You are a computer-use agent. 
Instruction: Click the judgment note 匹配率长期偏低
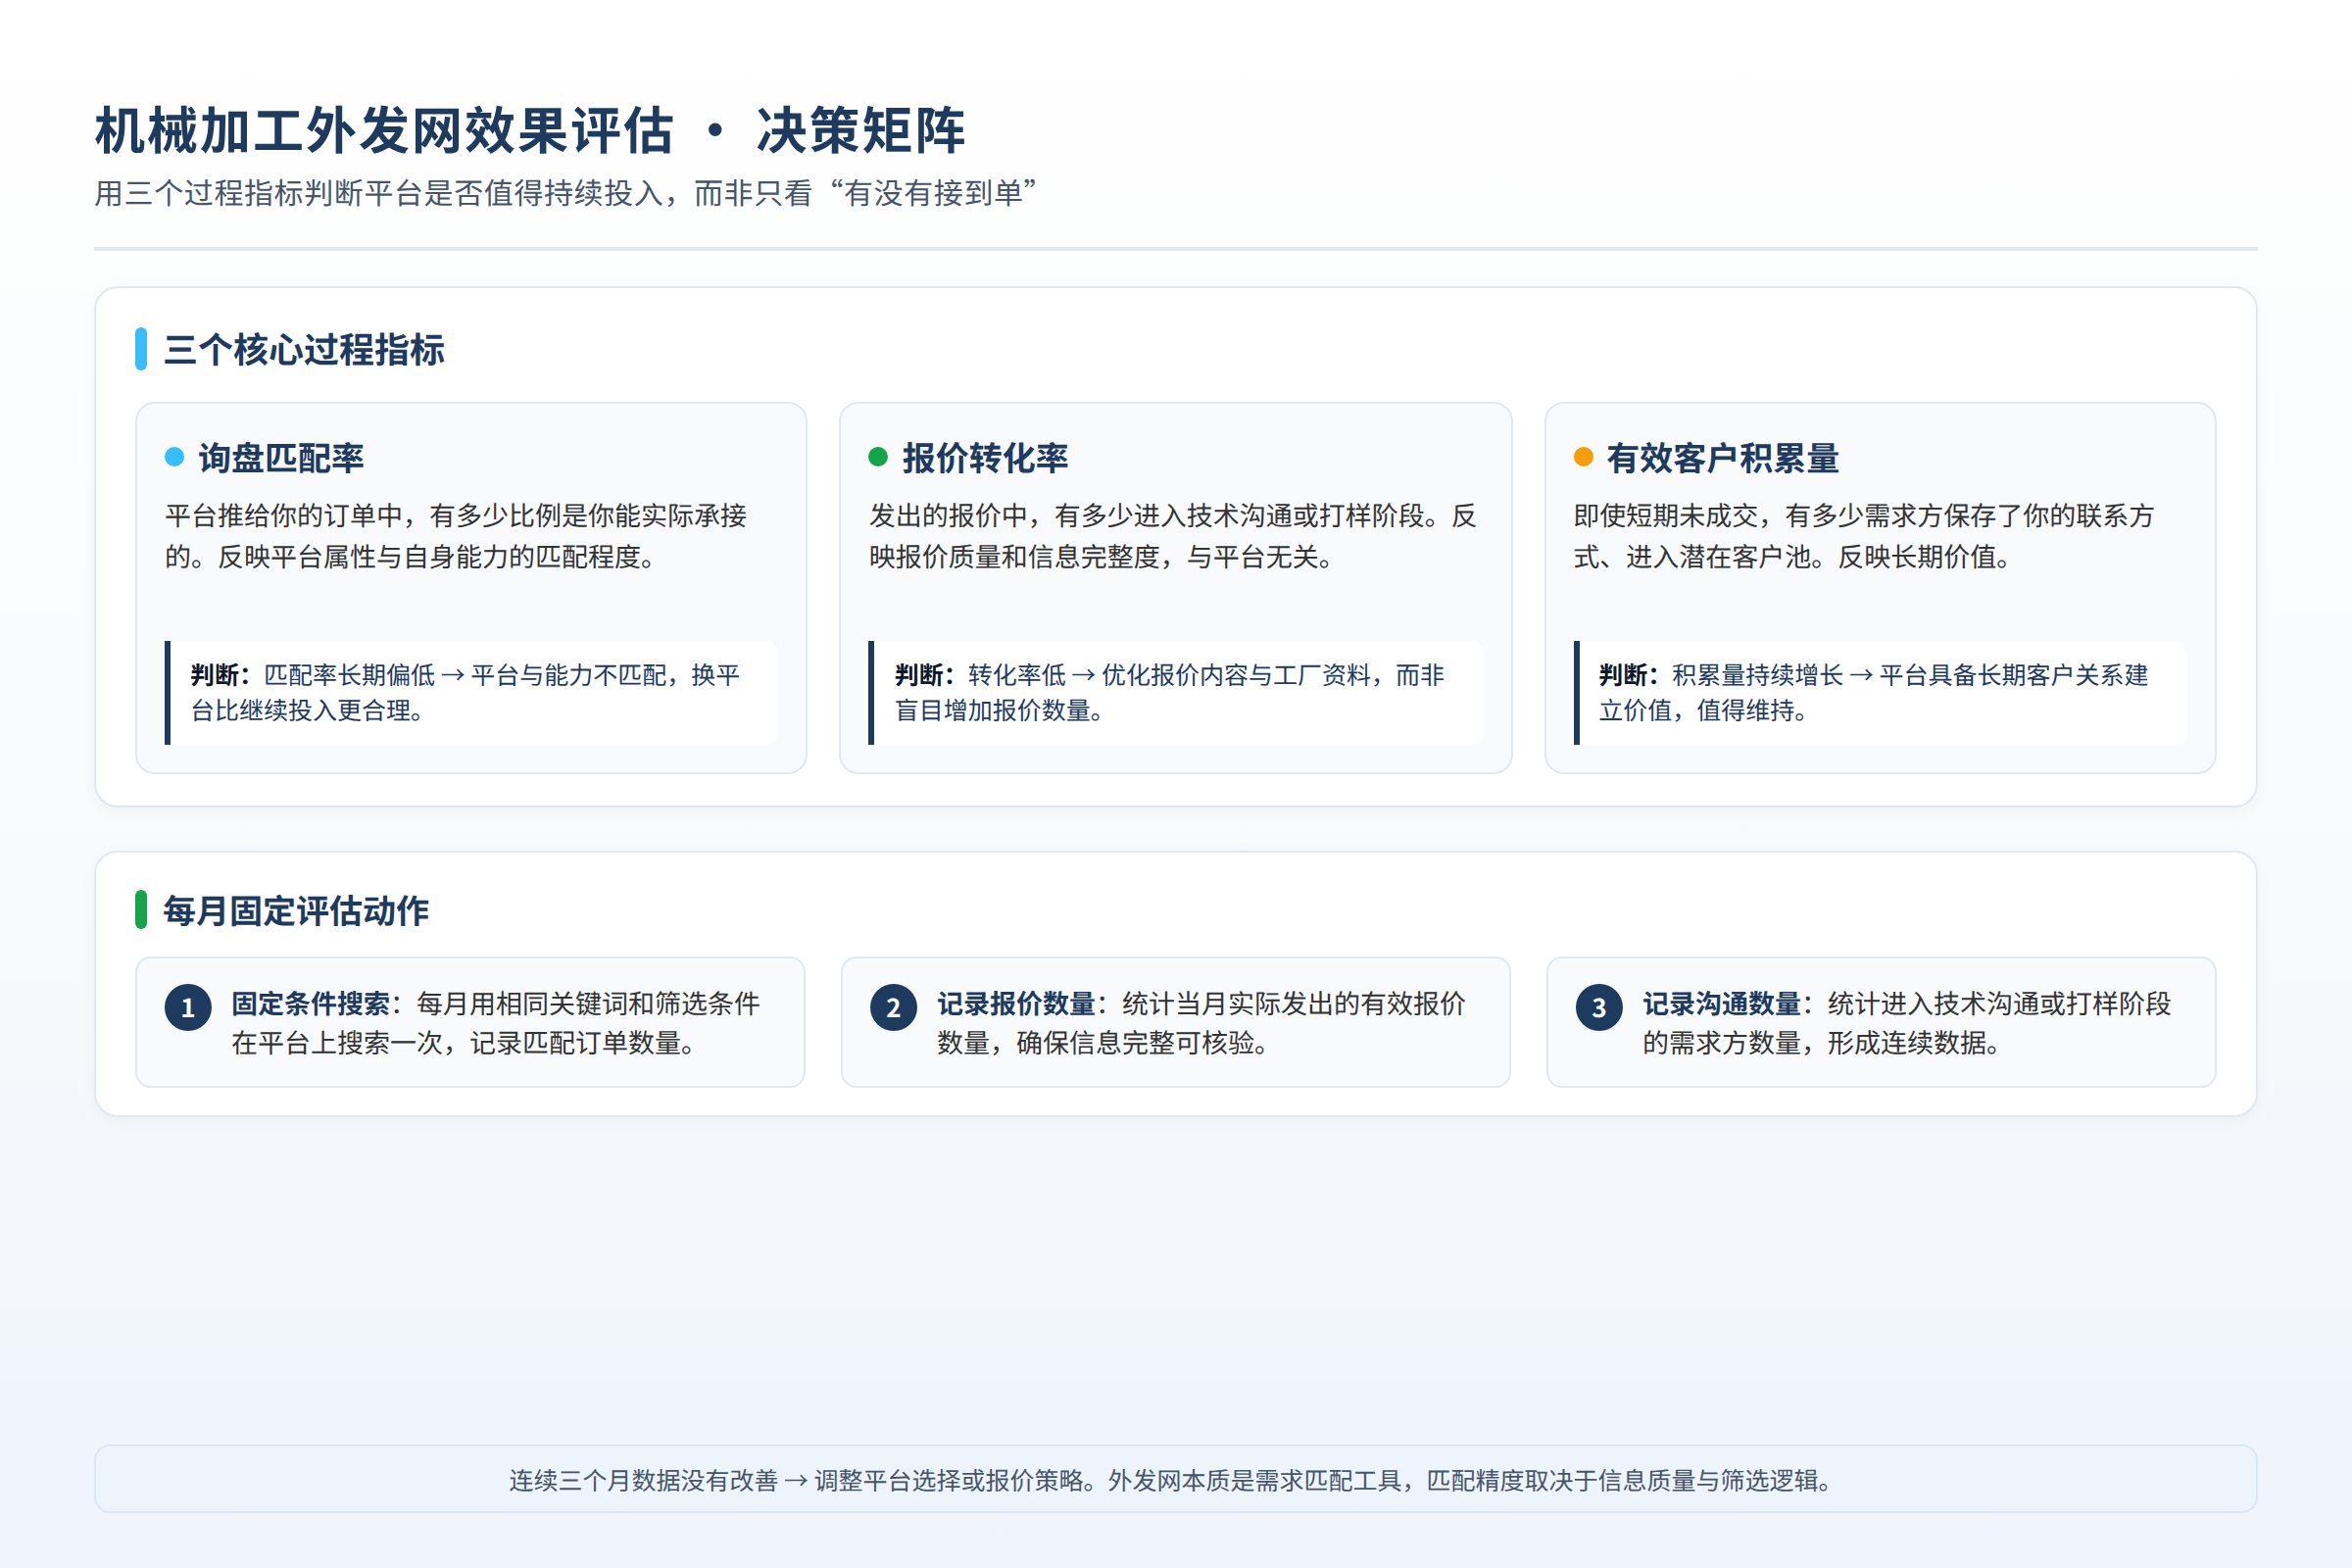[472, 693]
